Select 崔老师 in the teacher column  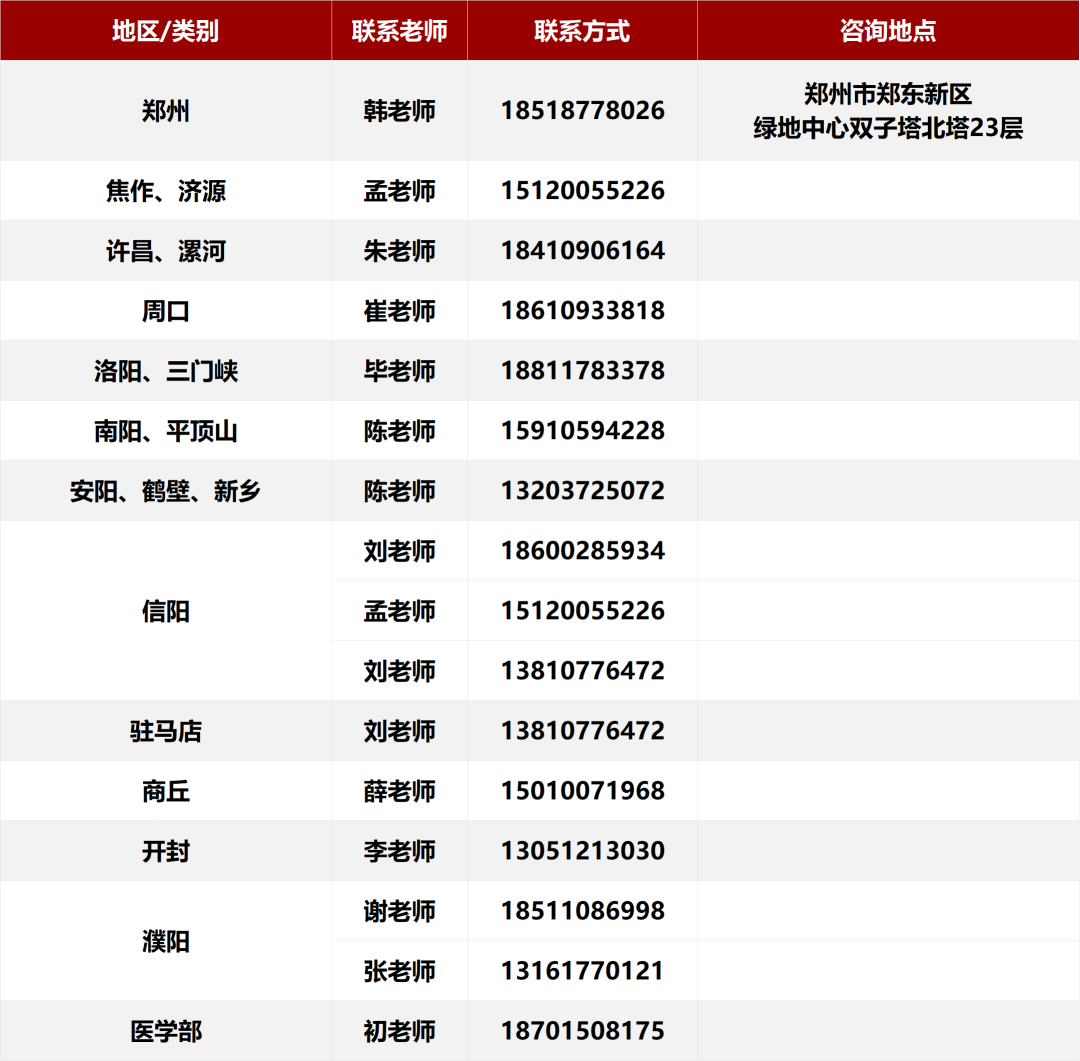[x=399, y=311]
